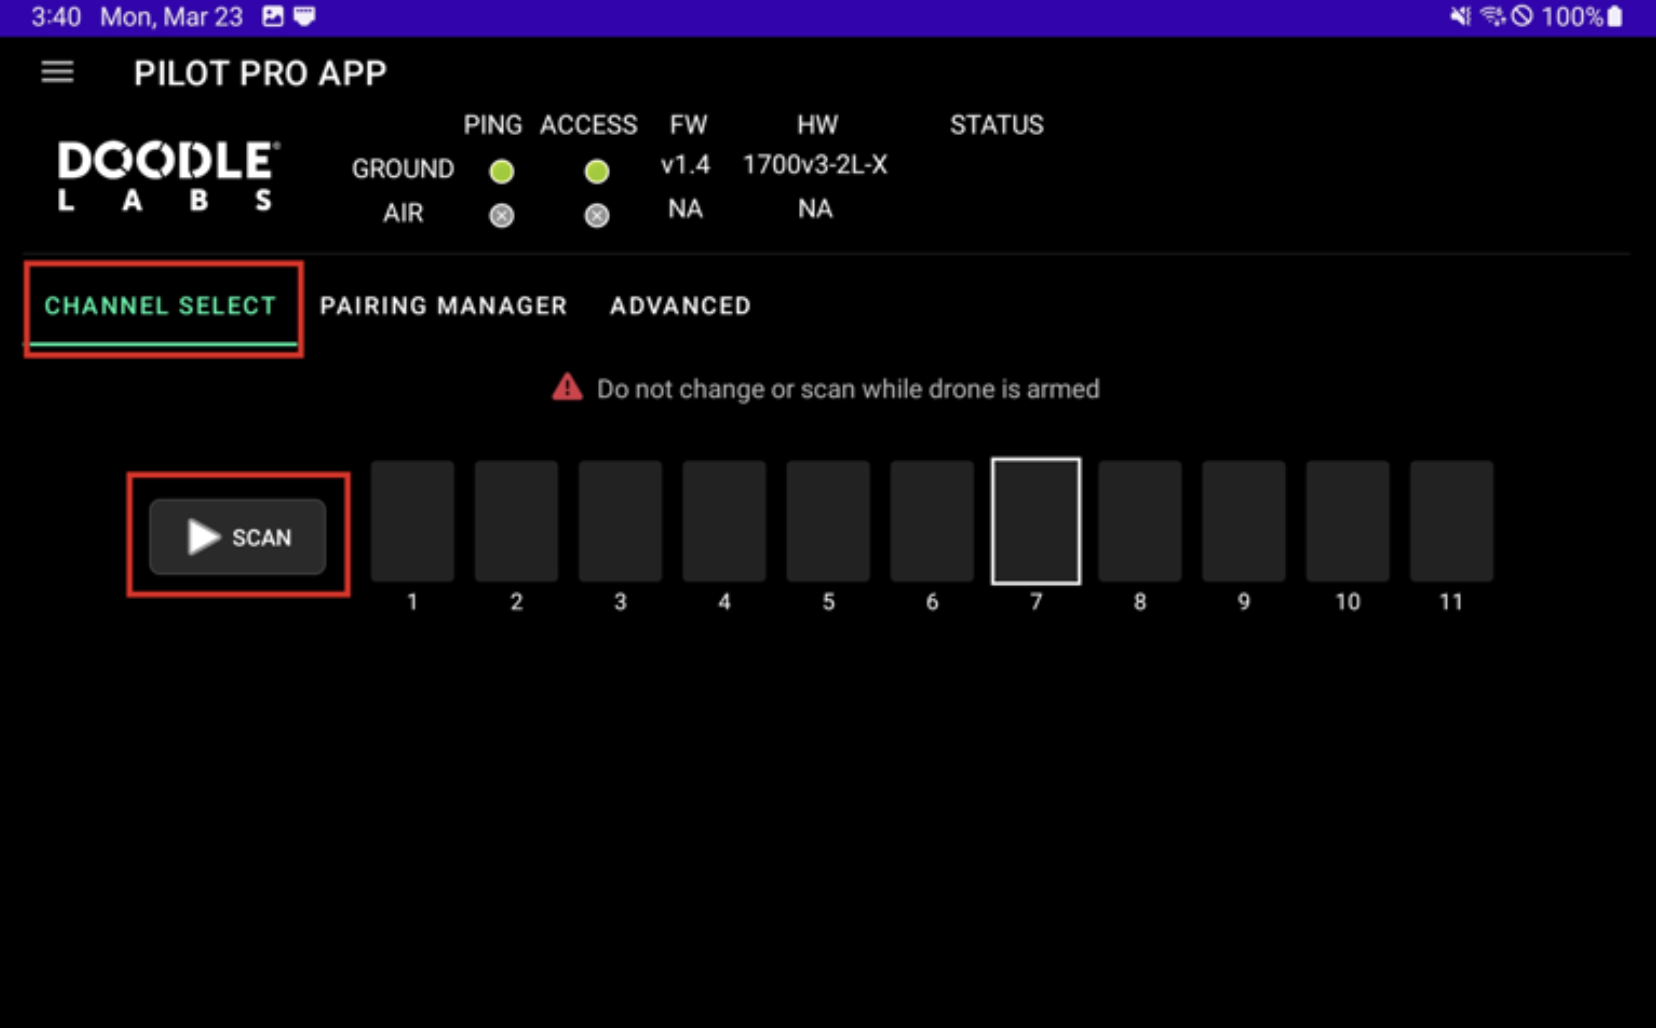The height and width of the screenshot is (1028, 1656).
Task: Click the 'FW' column header
Action: 688,125
